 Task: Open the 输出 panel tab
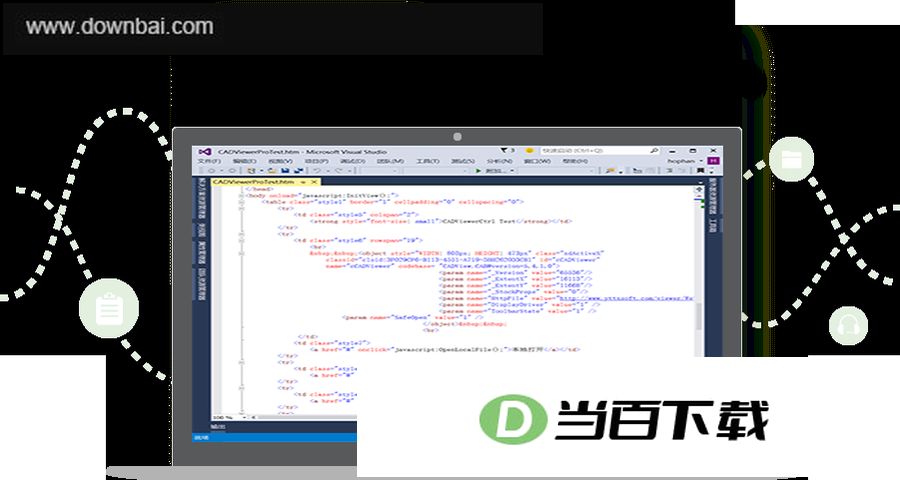pyautogui.click(x=218, y=427)
